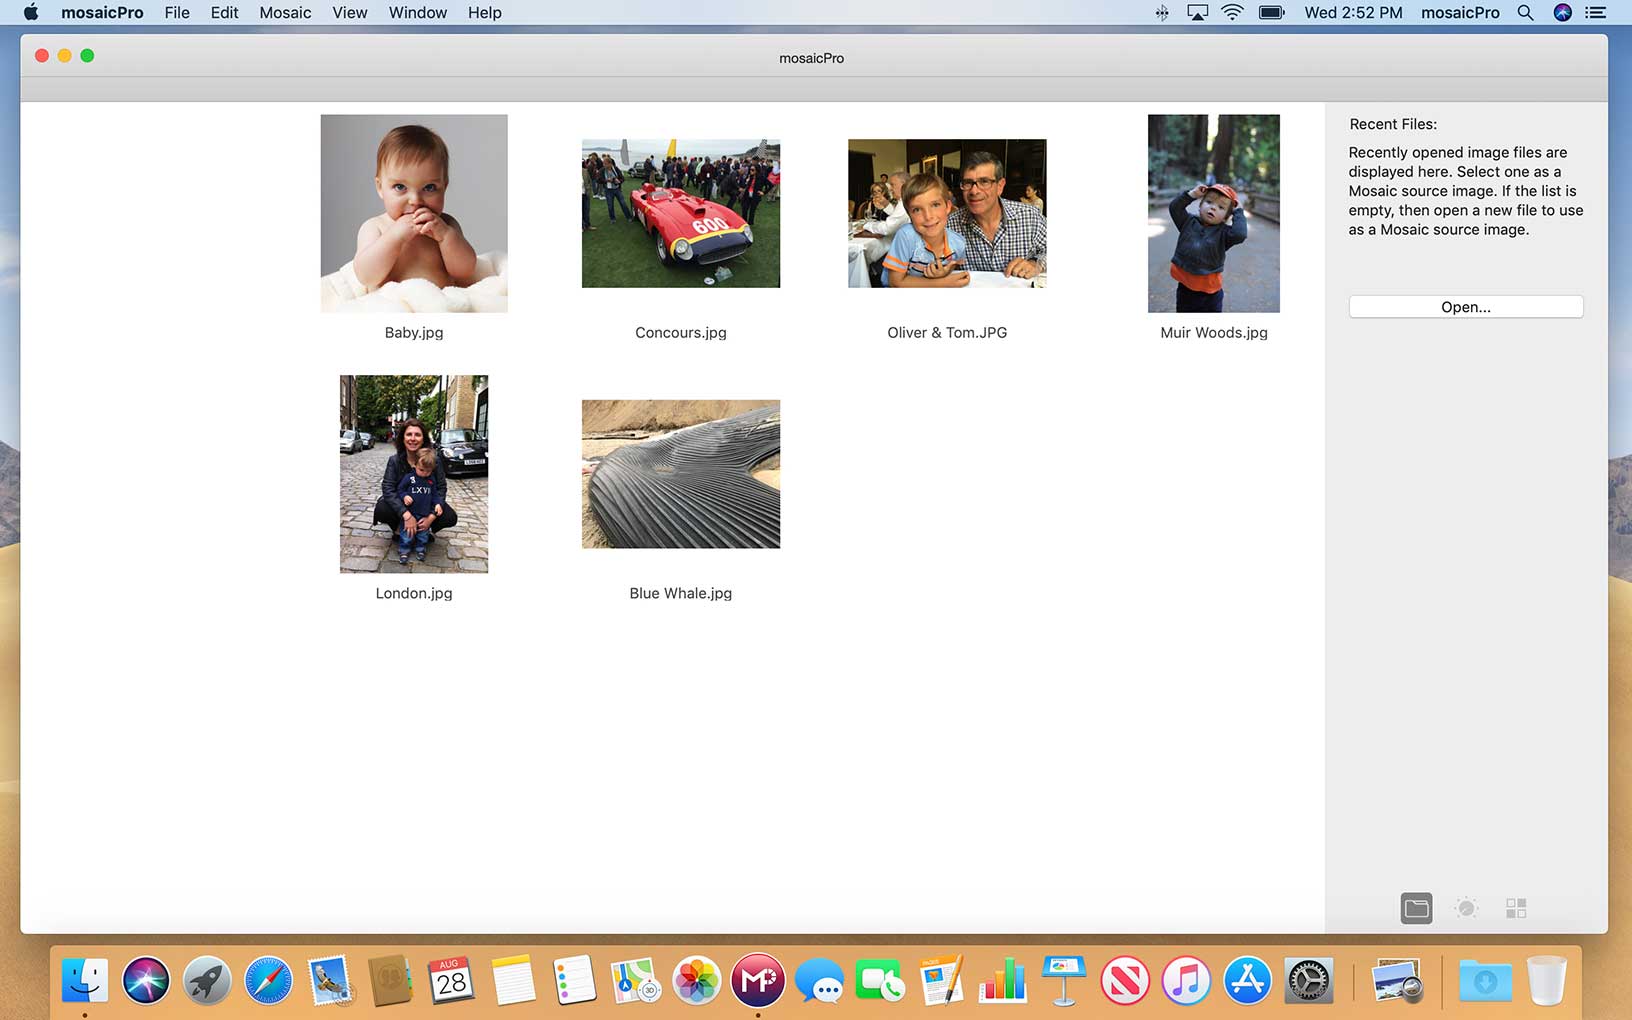The height and width of the screenshot is (1020, 1632).
Task: Click the Open... button in Recent Files
Action: [x=1465, y=307]
